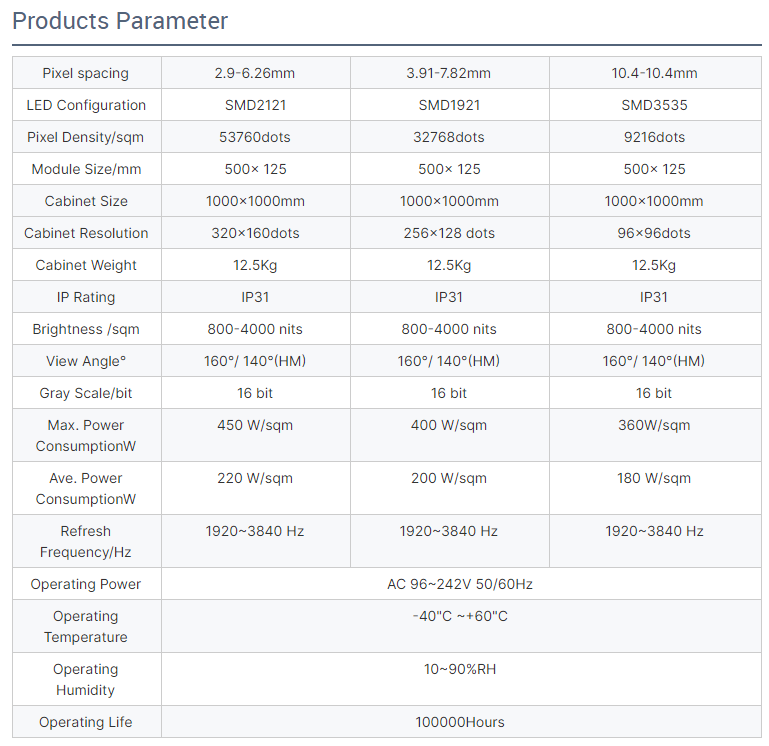Viewport: 769px width, 746px height.
Task: Select the Cabinet Resolution row label
Action: pos(86,233)
